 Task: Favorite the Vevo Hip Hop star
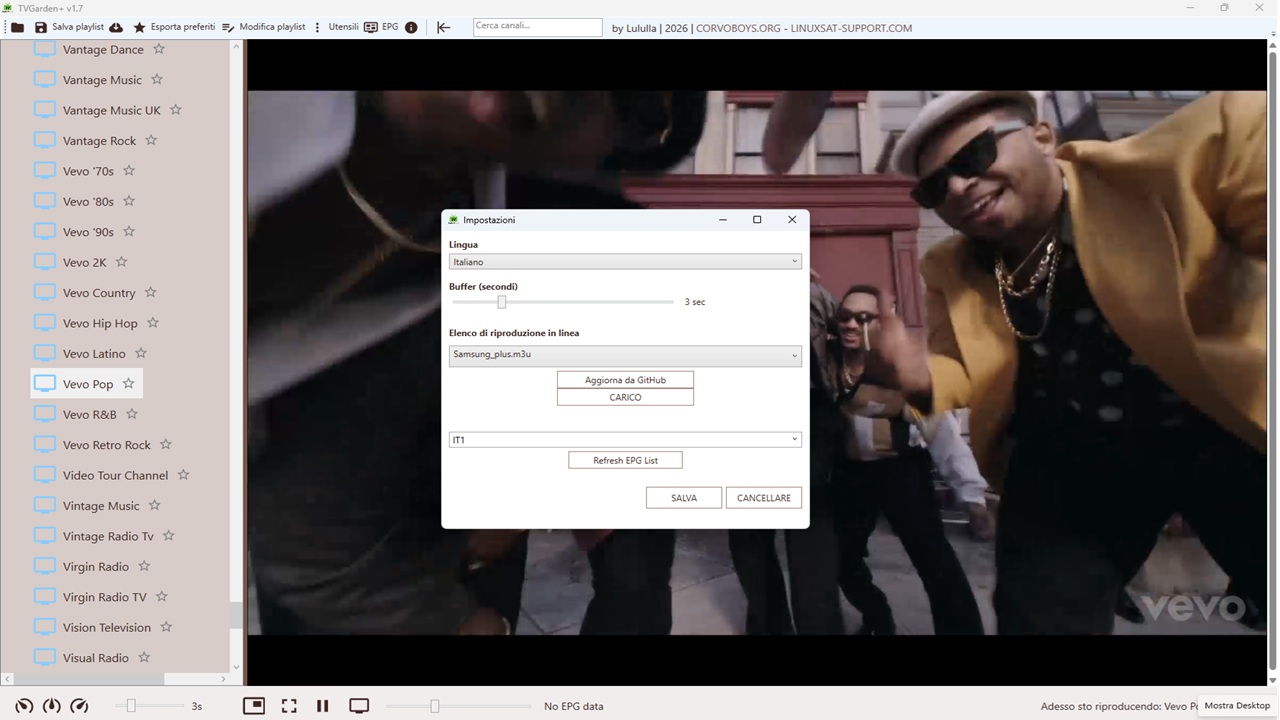153,323
